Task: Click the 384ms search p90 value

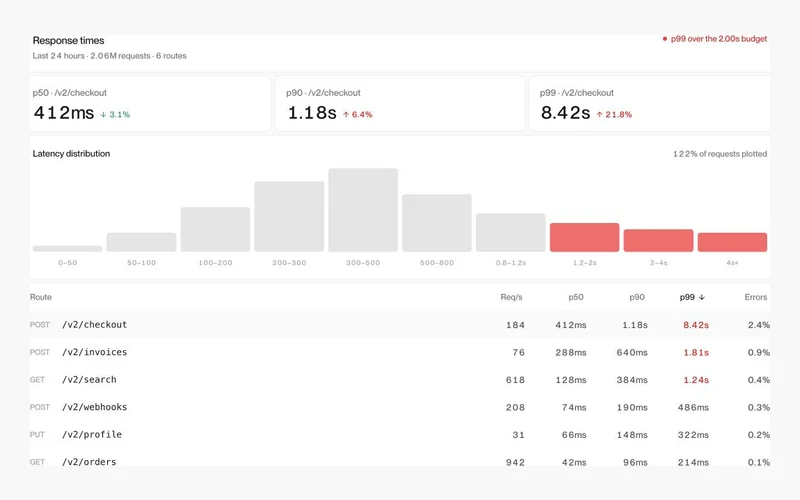Action: 632,380
